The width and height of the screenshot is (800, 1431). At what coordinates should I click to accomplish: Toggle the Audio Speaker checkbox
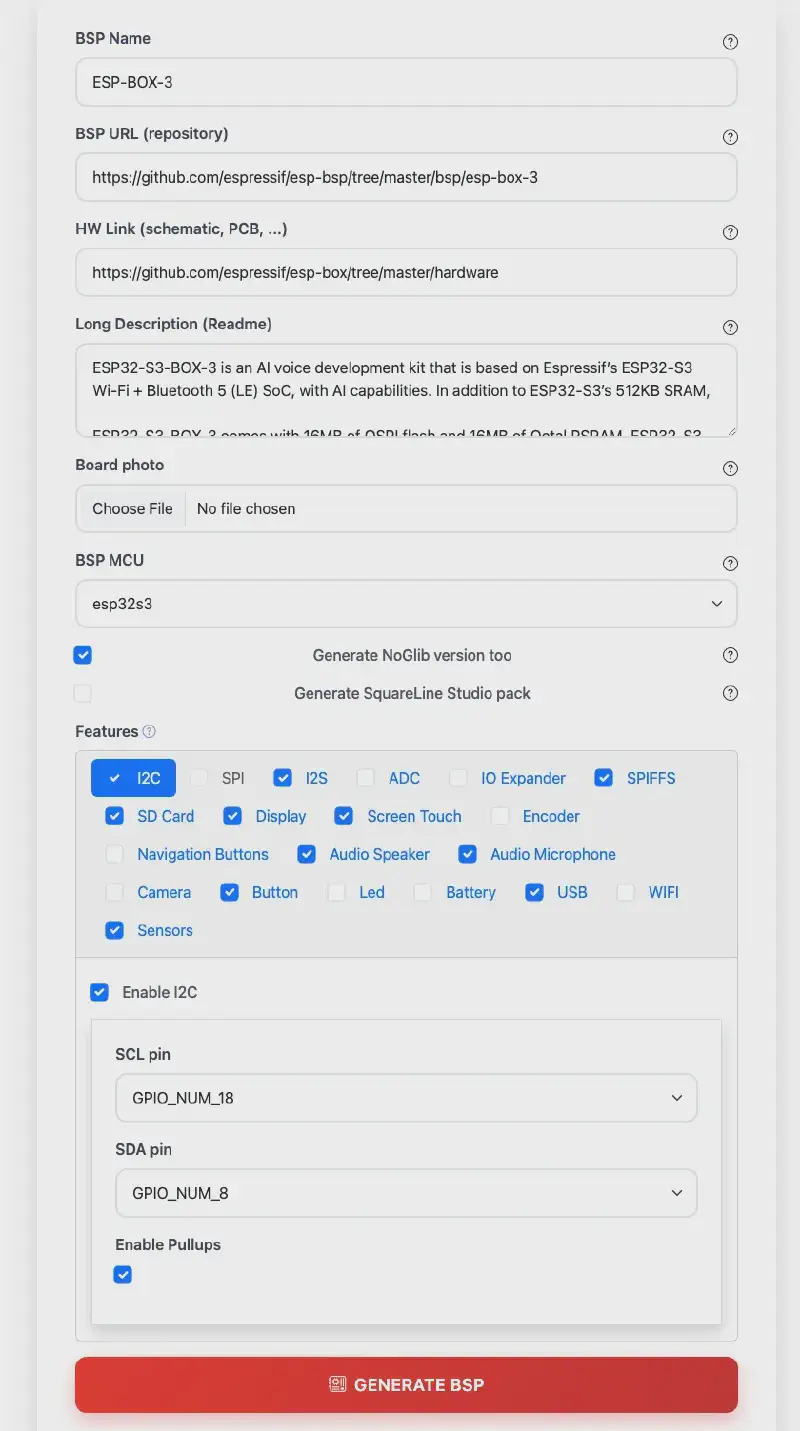pos(307,854)
